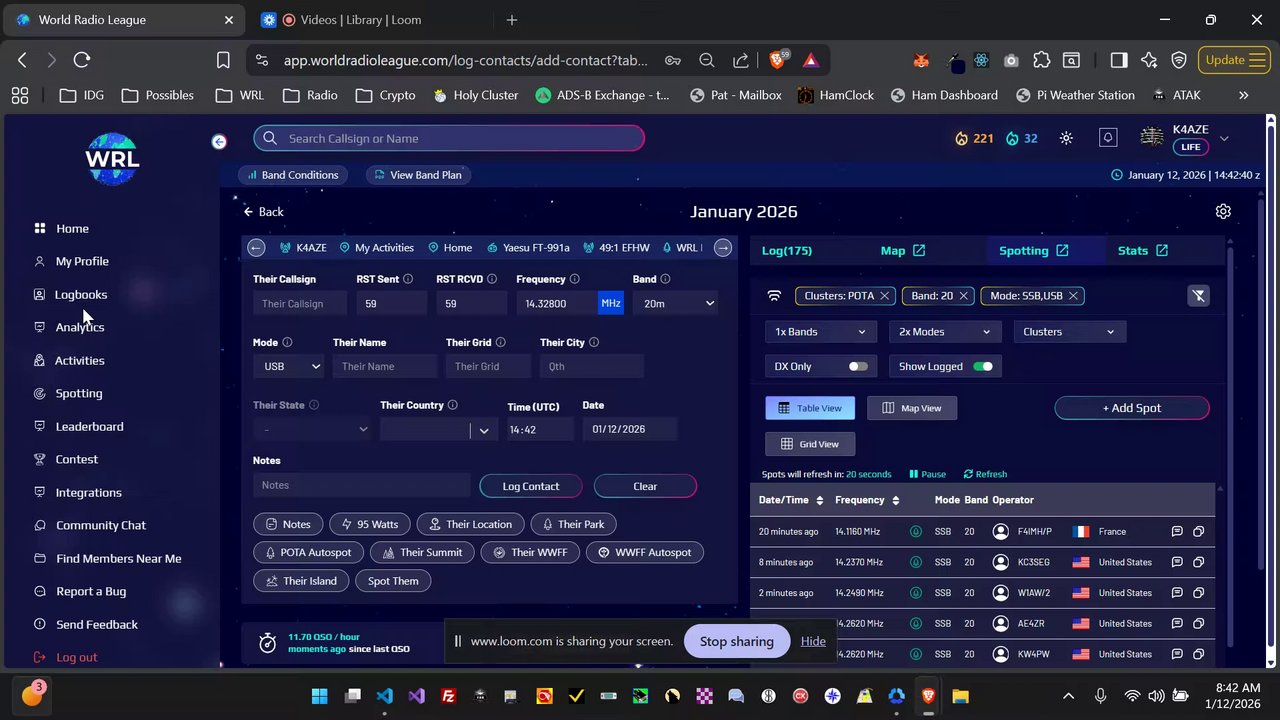Click the blue flame counter 32
The image size is (1280, 720).
pyautogui.click(x=1021, y=138)
